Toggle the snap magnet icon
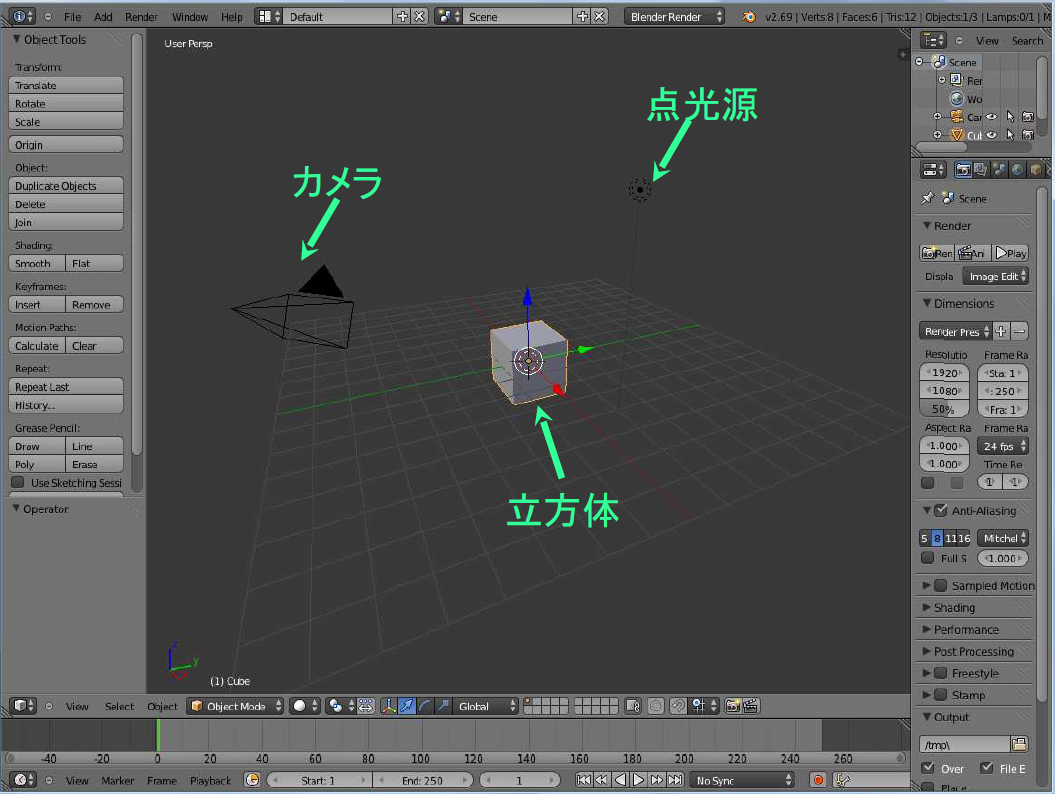 point(677,706)
